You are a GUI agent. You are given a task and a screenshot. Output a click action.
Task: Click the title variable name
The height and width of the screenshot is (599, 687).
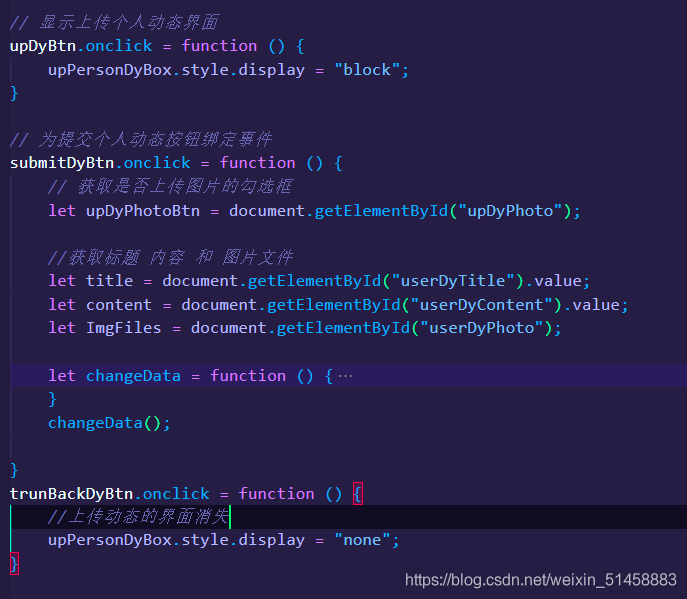pos(110,281)
